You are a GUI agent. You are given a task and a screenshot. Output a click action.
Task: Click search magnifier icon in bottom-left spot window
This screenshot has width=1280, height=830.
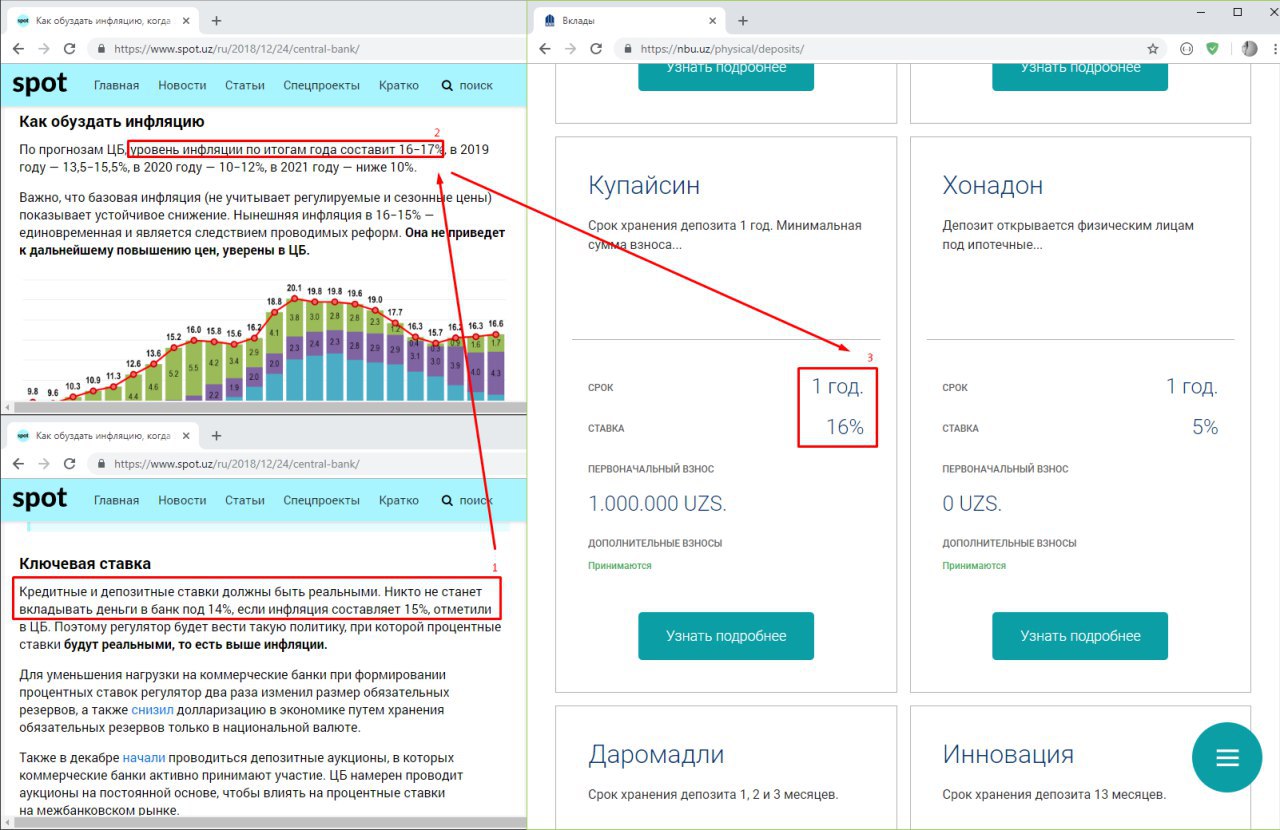[x=446, y=500]
